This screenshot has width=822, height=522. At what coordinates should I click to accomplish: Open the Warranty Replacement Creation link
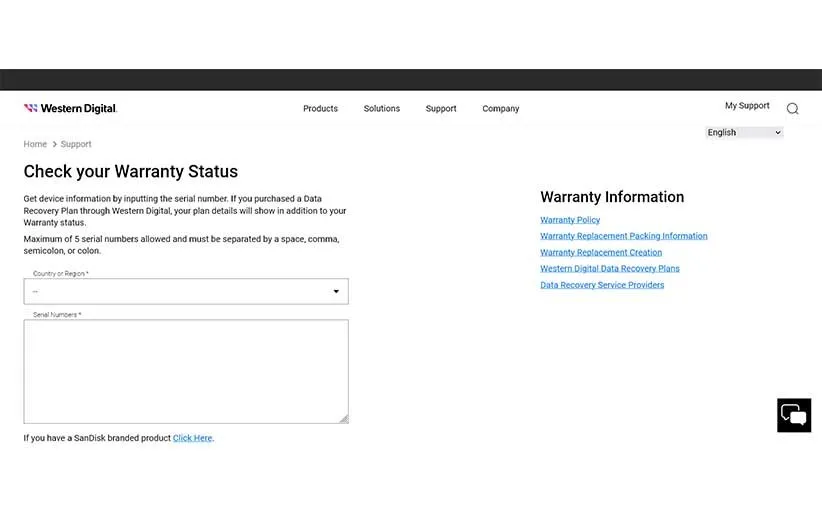[x=601, y=253]
